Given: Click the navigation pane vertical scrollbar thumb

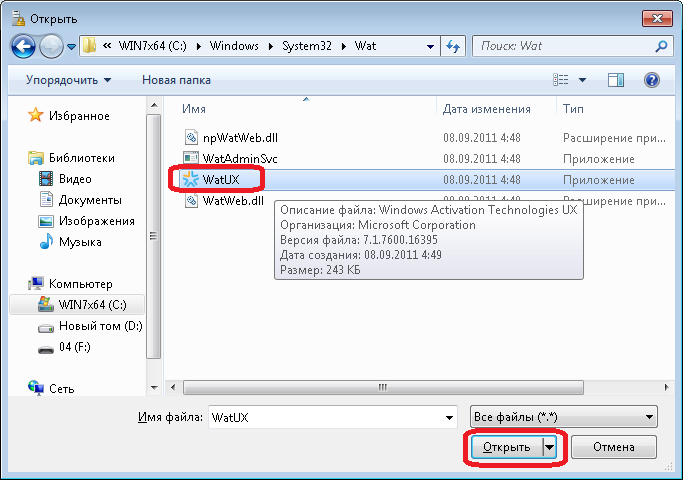Looking at the screenshot, I should 154,236.
